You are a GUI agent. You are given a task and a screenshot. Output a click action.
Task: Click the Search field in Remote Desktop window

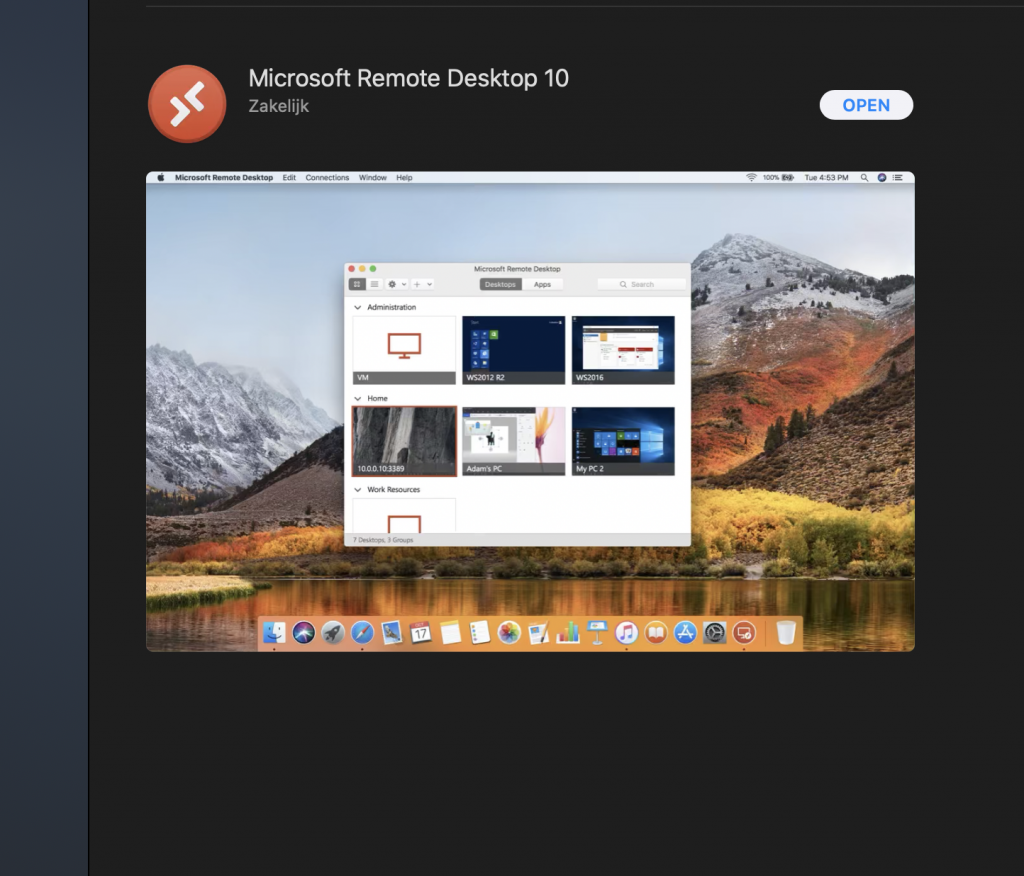tap(641, 284)
